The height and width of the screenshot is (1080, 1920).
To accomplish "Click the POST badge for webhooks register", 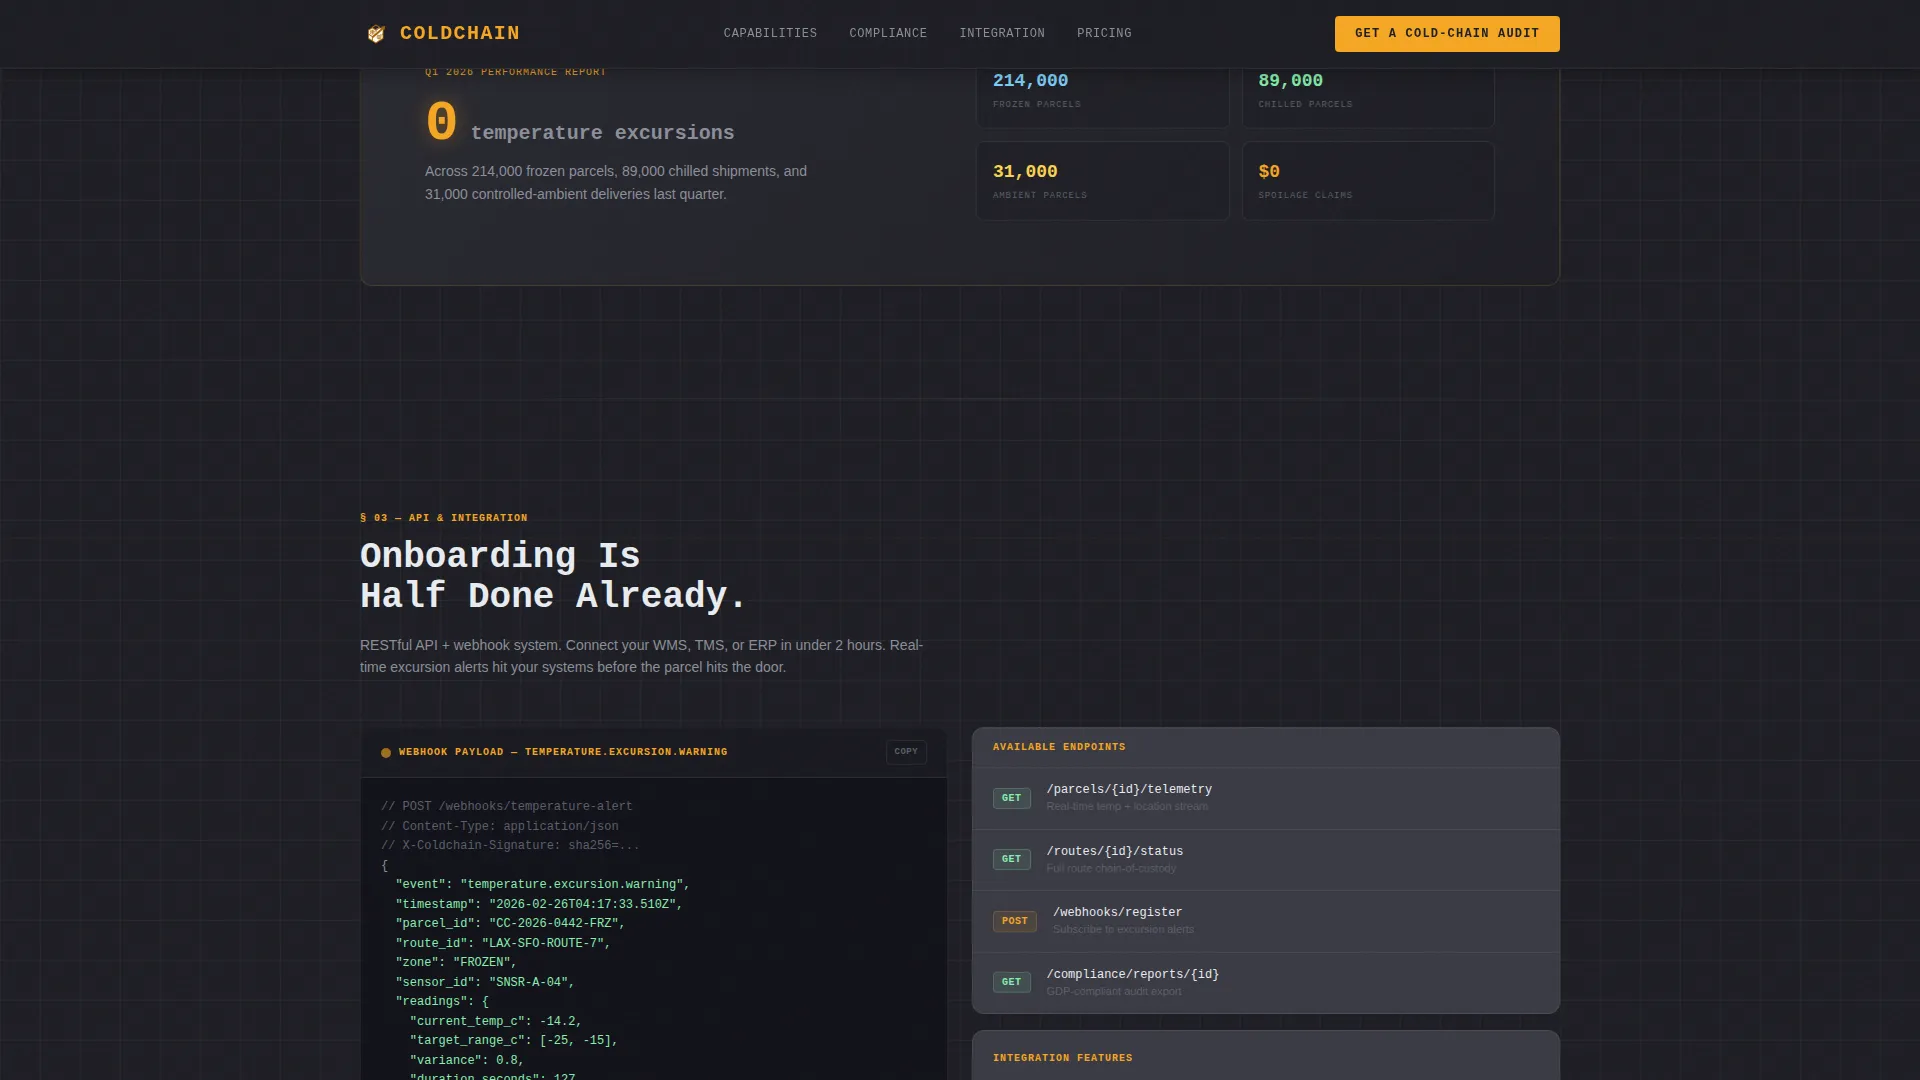I will [x=1015, y=921].
